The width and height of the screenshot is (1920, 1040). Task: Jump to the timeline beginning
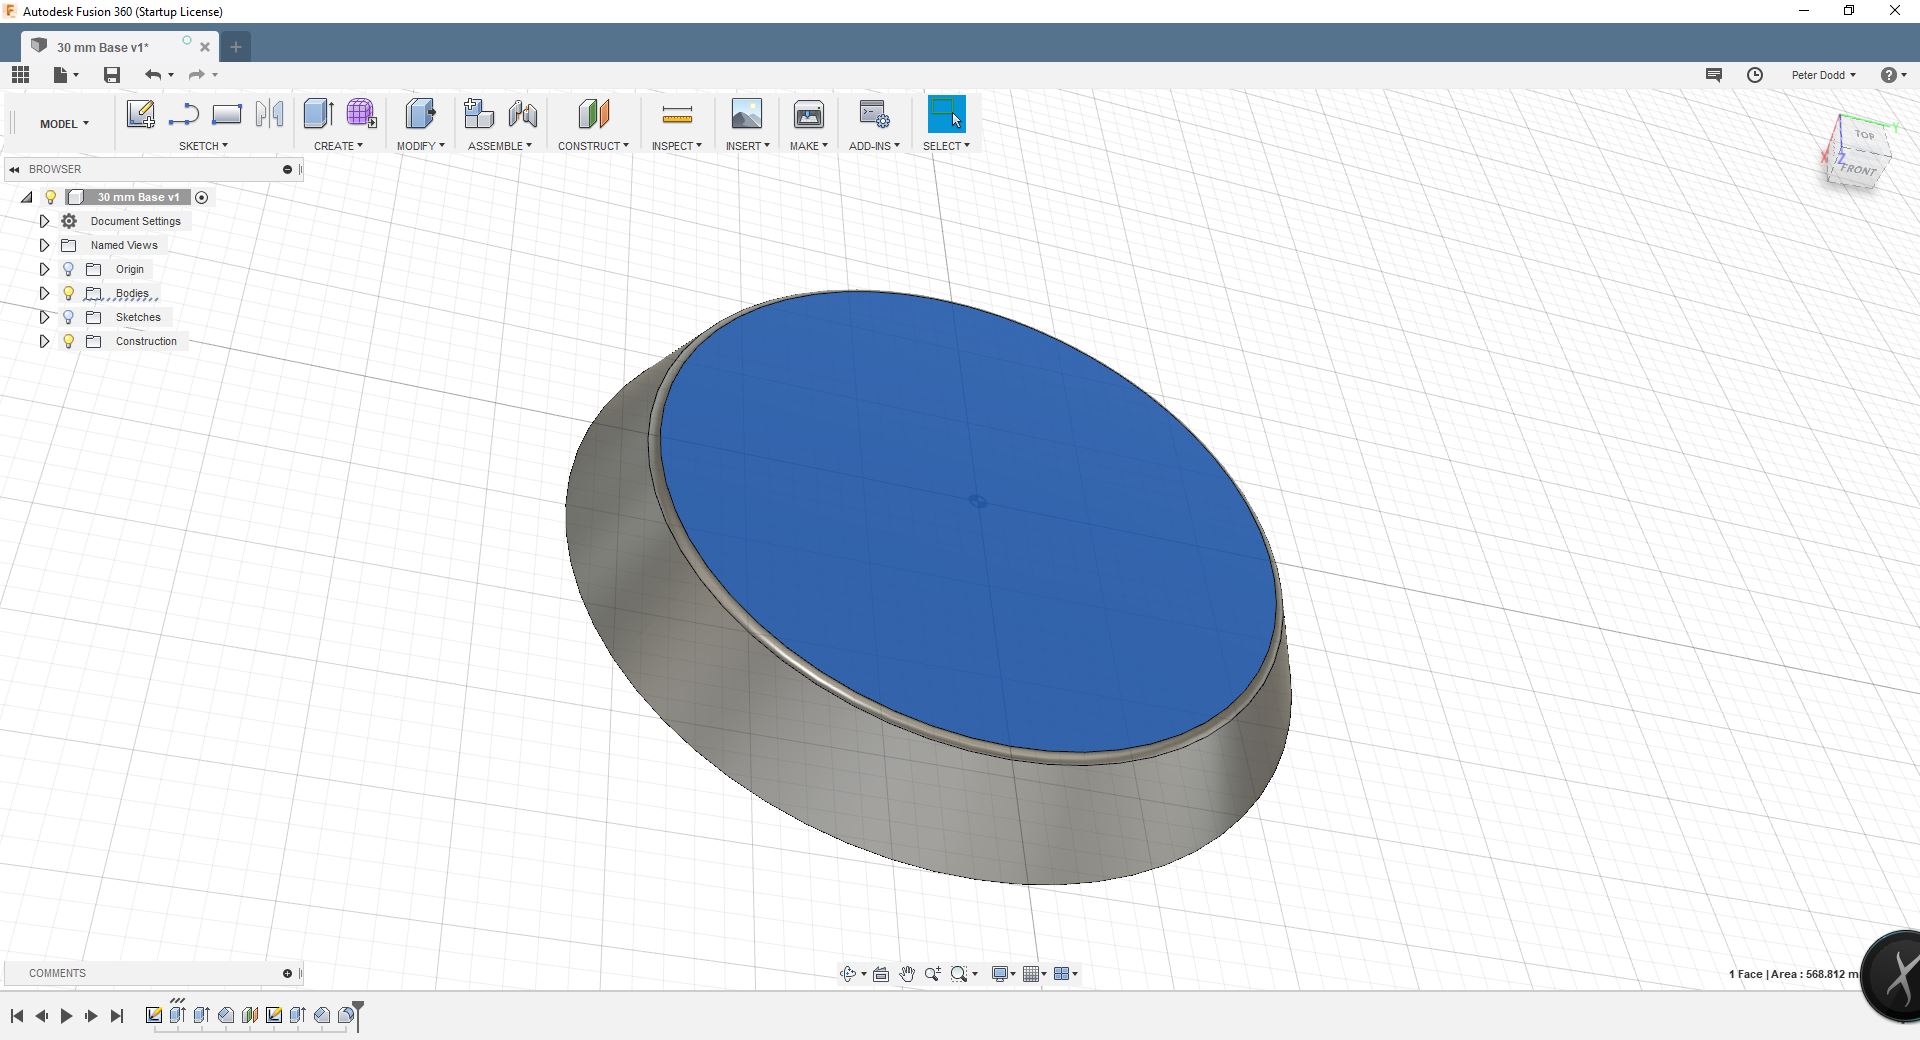tap(16, 1016)
